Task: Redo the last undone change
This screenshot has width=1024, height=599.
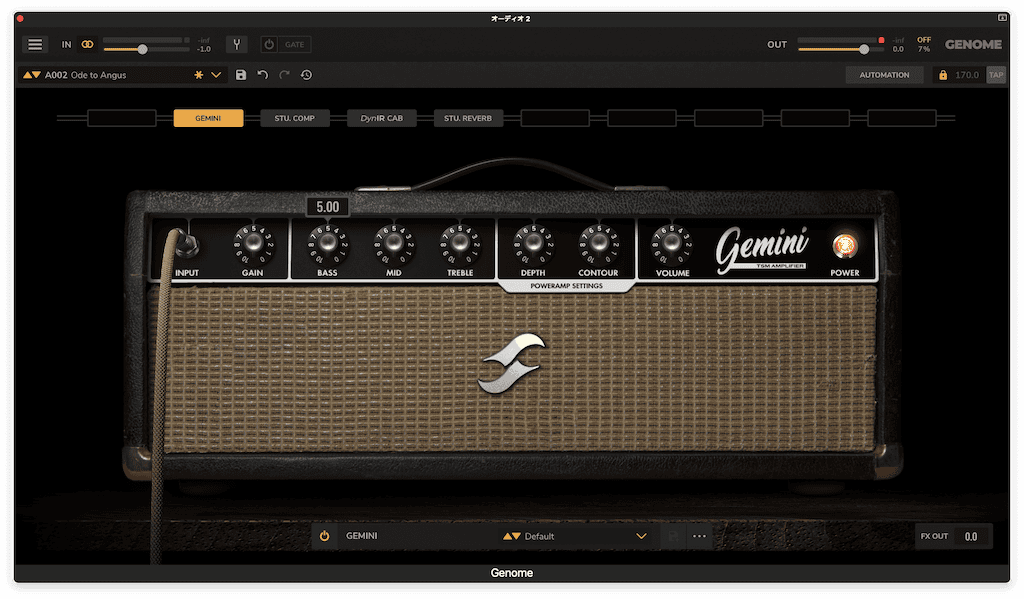Action: point(284,75)
